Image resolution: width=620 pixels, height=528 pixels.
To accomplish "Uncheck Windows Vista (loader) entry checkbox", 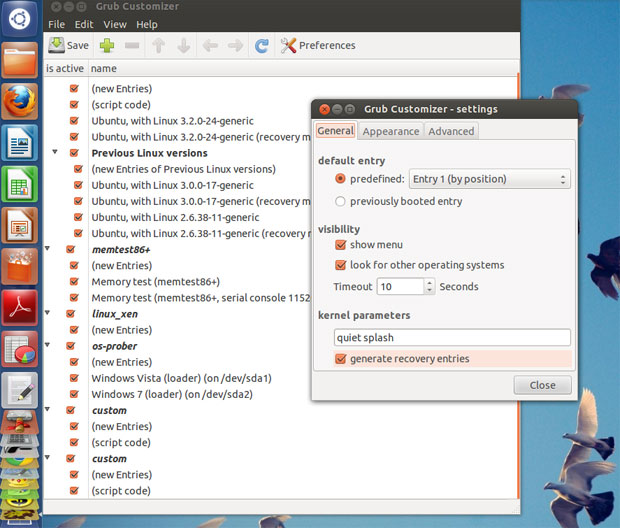I will (74, 378).
